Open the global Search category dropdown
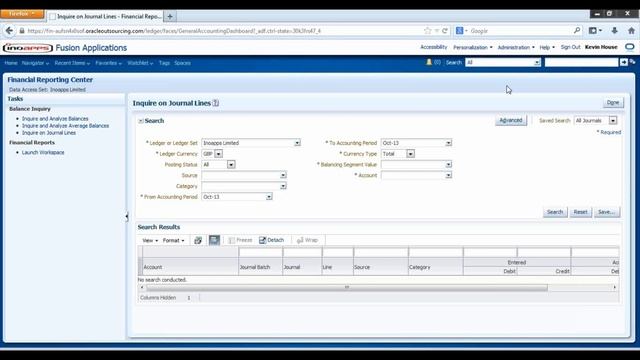 coord(537,62)
